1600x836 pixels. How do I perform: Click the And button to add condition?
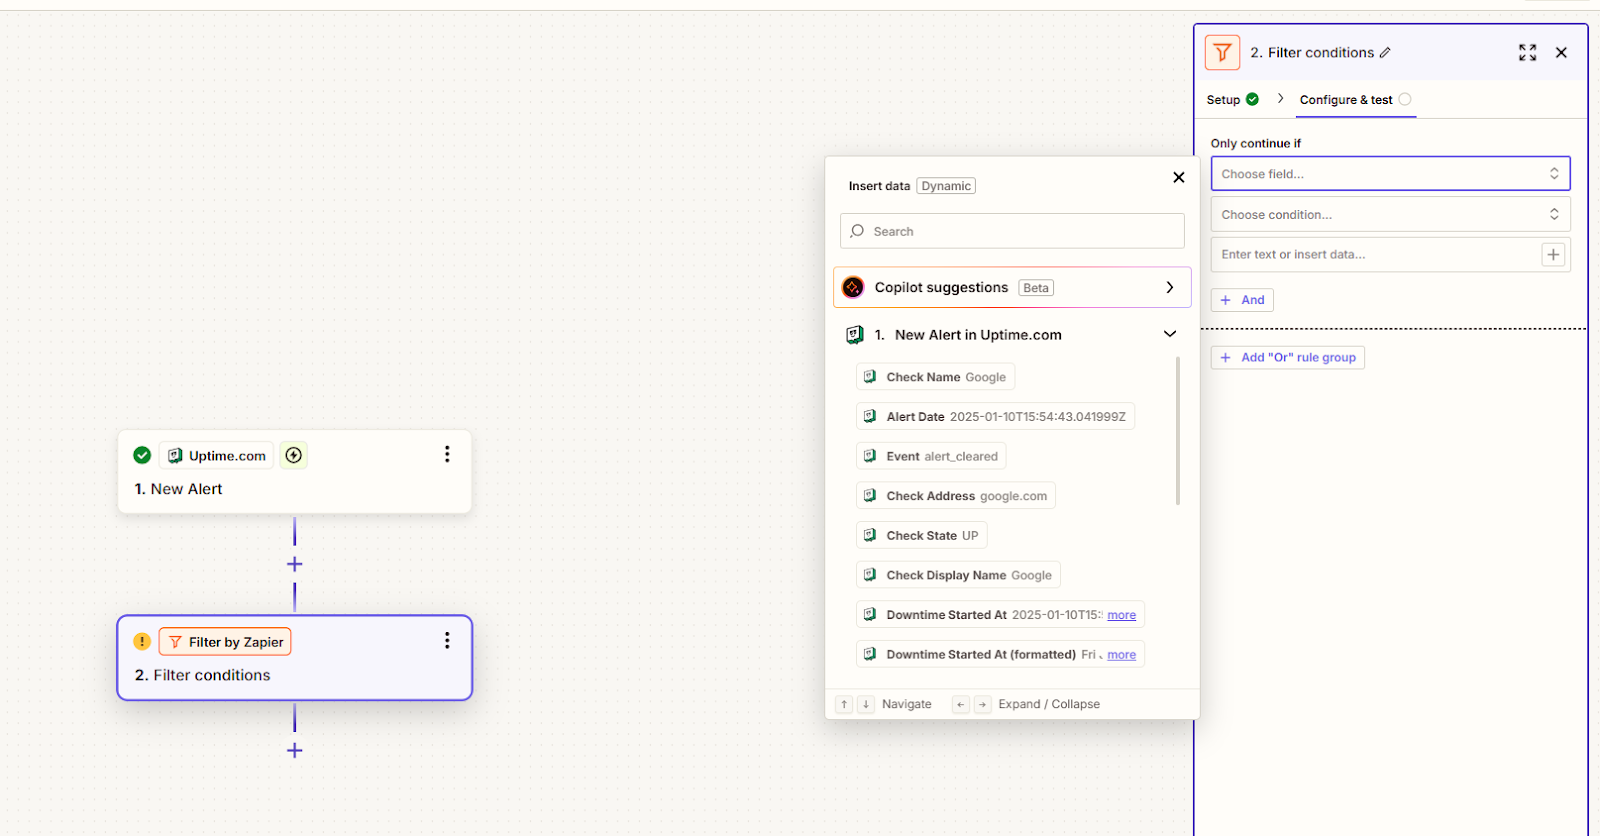1242,300
